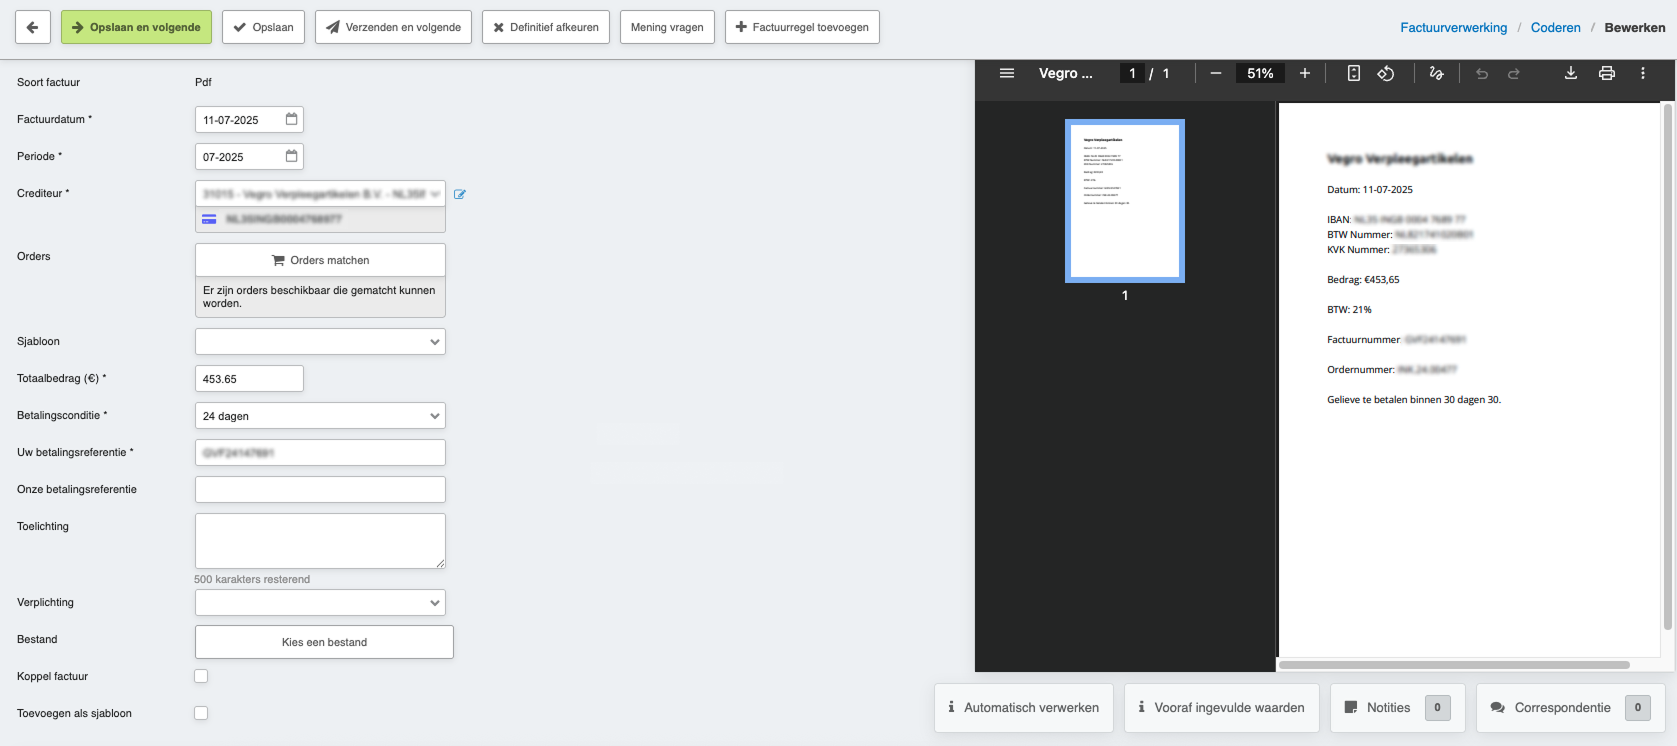Click the back arrow button
Screen dimensions: 1677x746
click(32, 27)
